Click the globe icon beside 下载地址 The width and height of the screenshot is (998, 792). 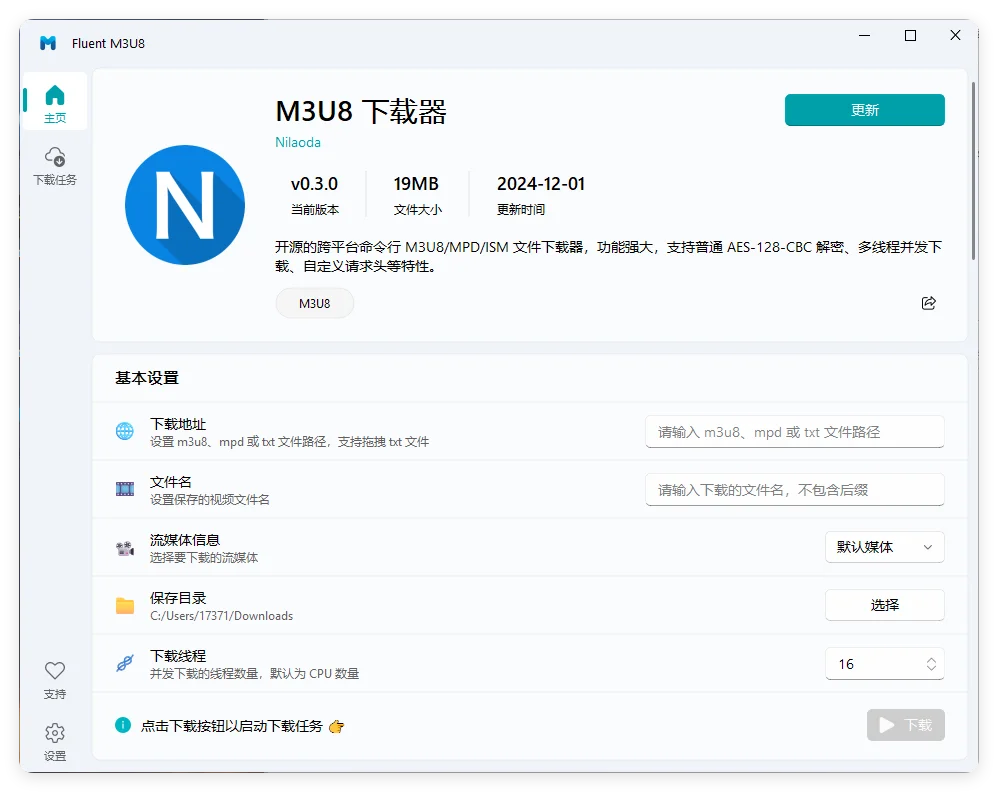point(124,431)
